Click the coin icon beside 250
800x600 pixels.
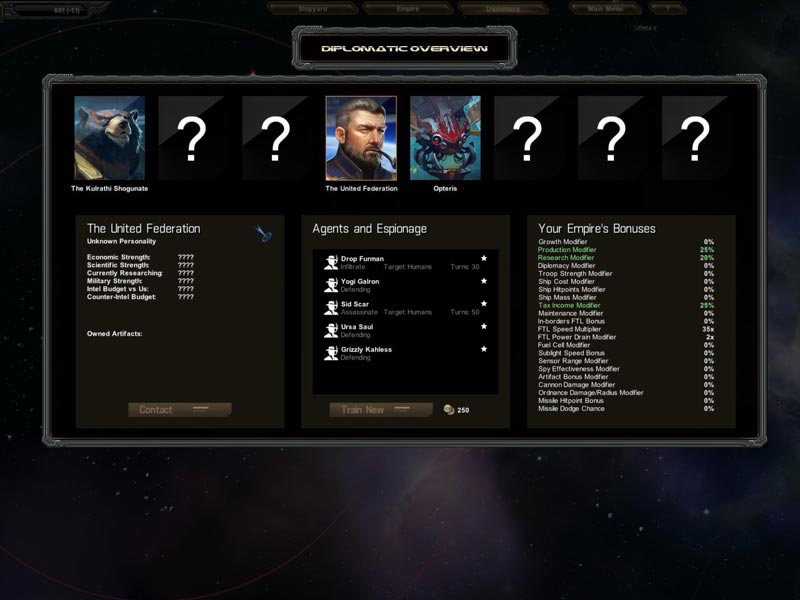[448, 410]
